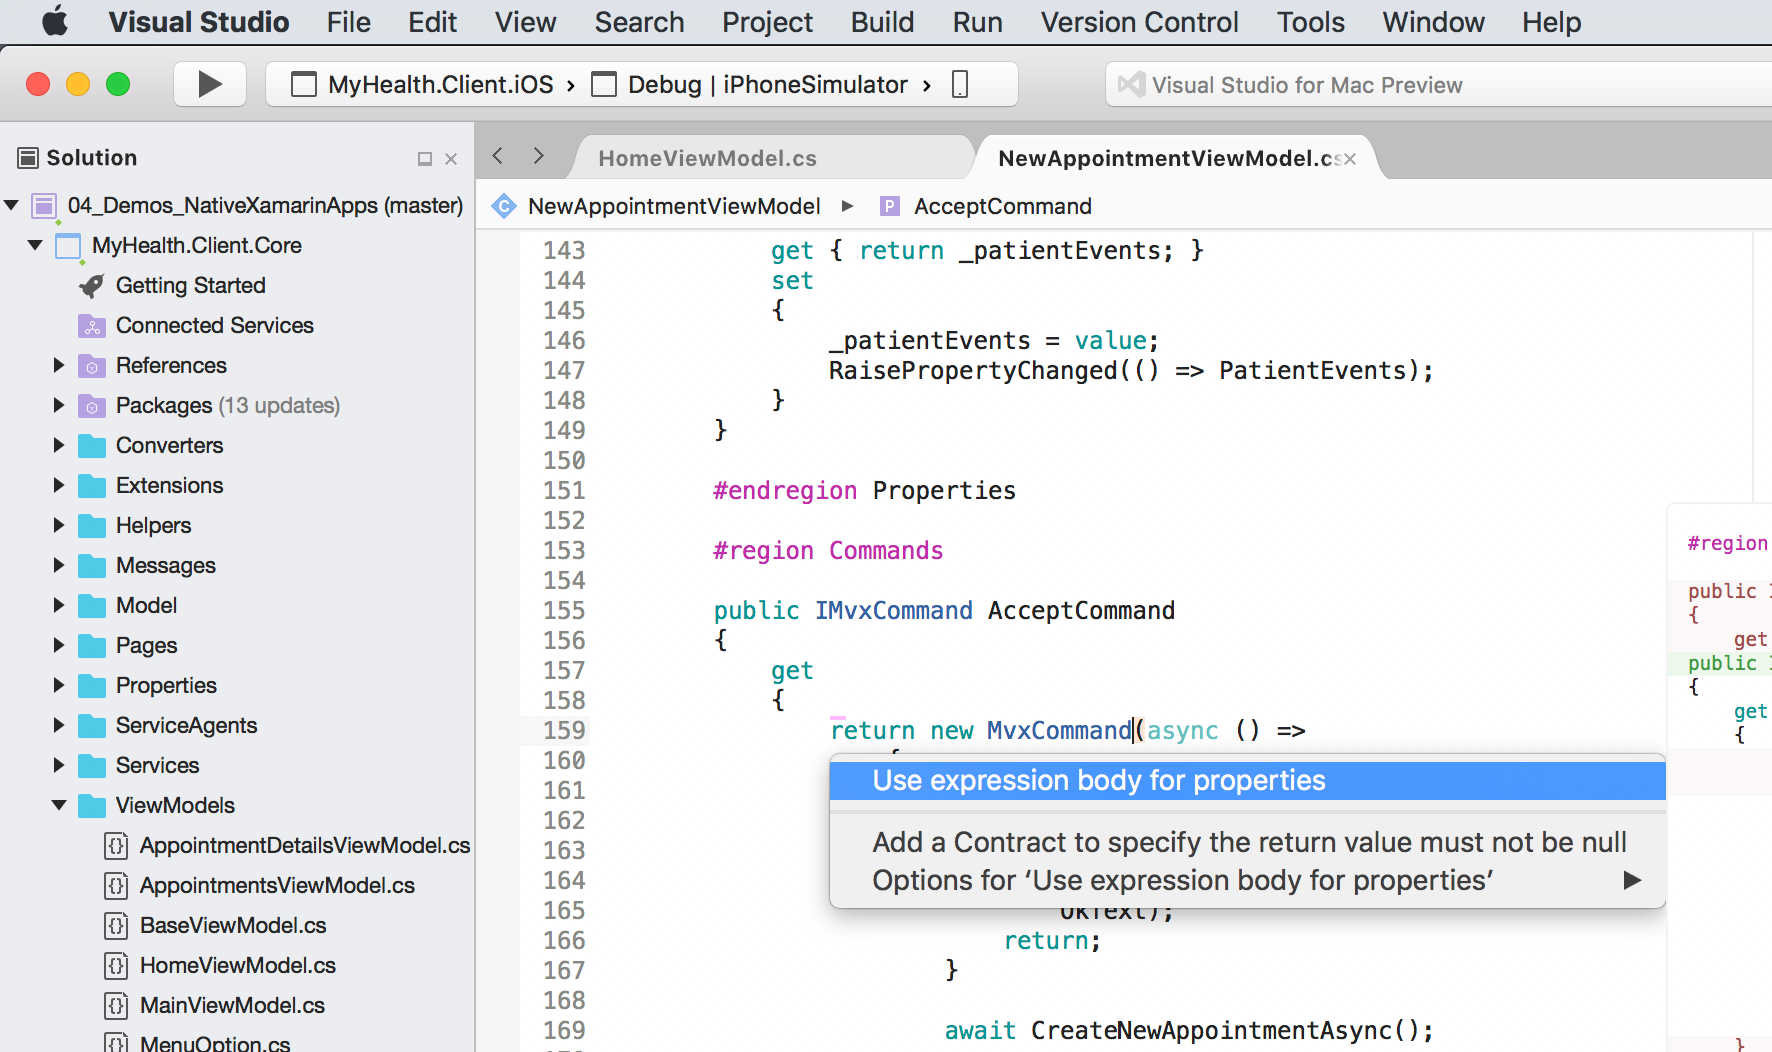Image resolution: width=1772 pixels, height=1052 pixels.
Task: Open the Version Control menu
Action: (x=1139, y=22)
